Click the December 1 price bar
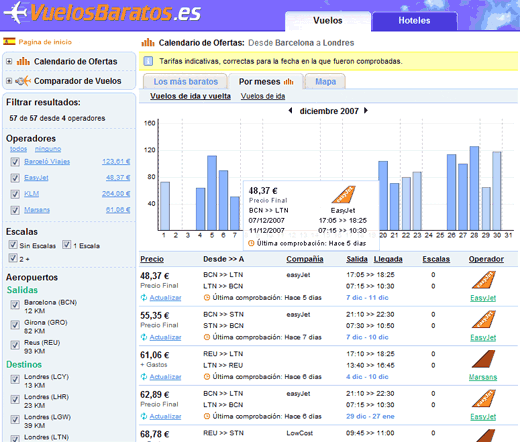The height and width of the screenshot is (442, 520). click(x=165, y=206)
